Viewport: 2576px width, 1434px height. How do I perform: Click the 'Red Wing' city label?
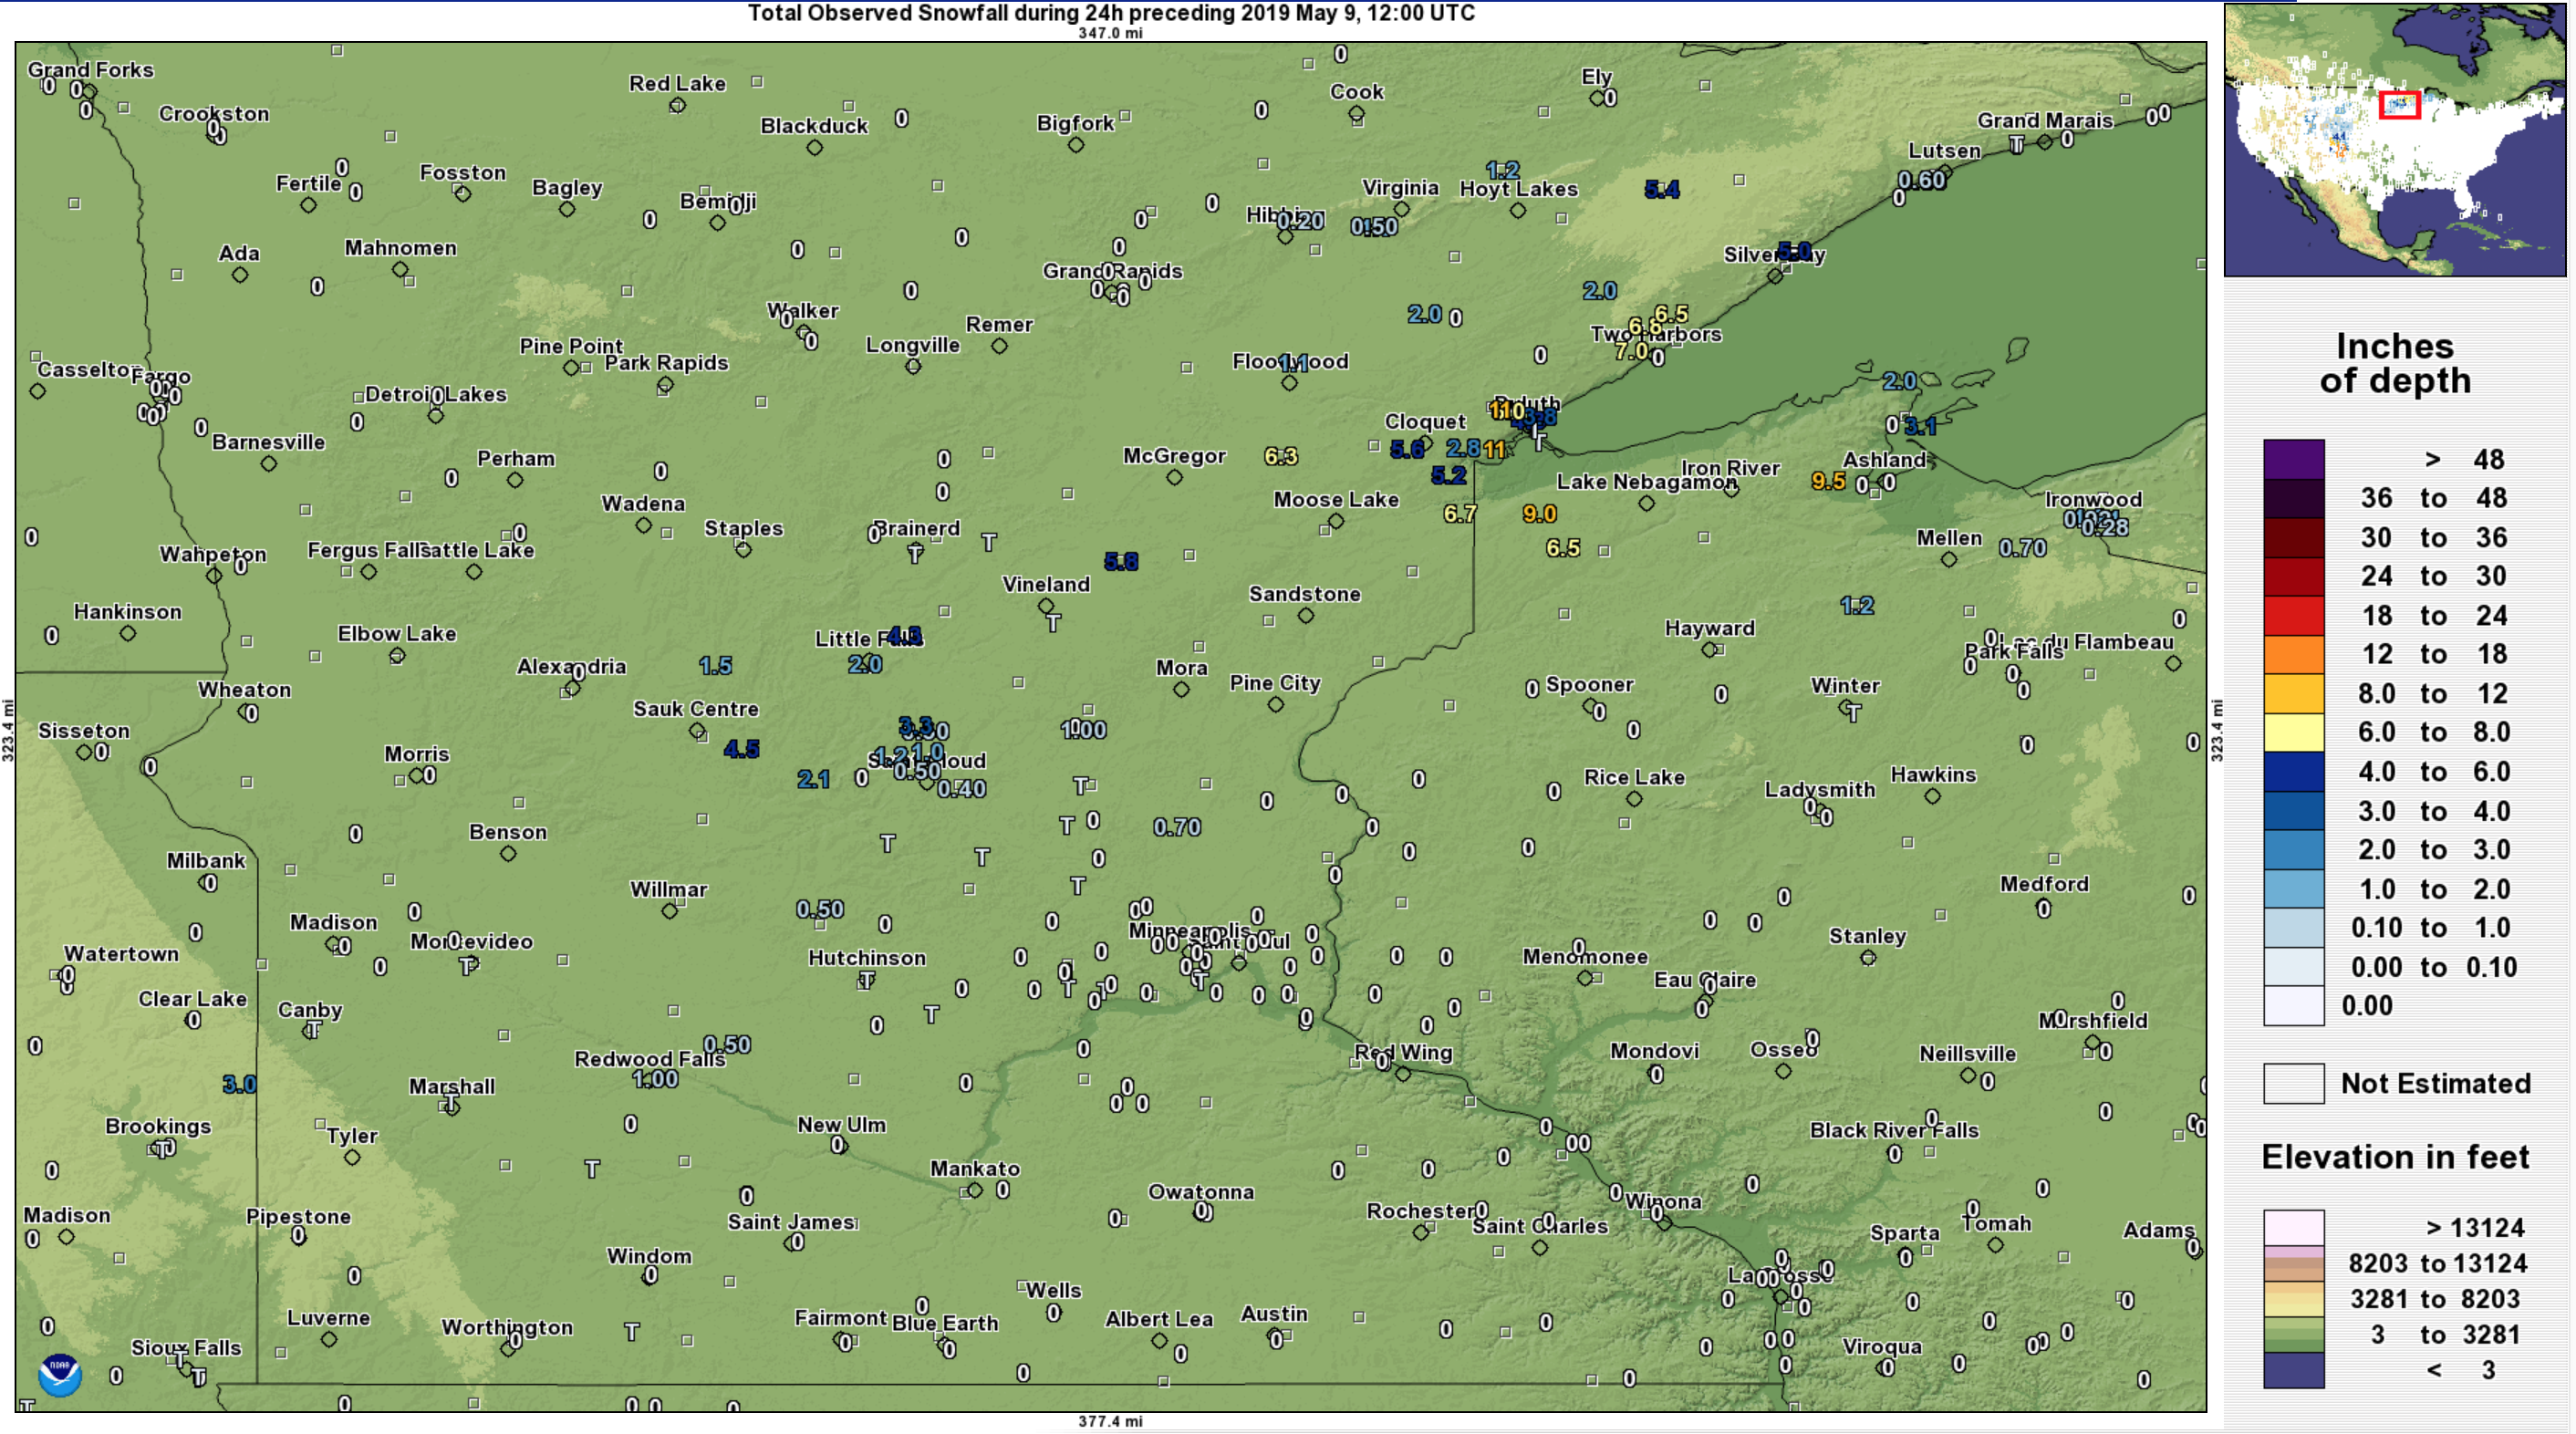1403,1052
